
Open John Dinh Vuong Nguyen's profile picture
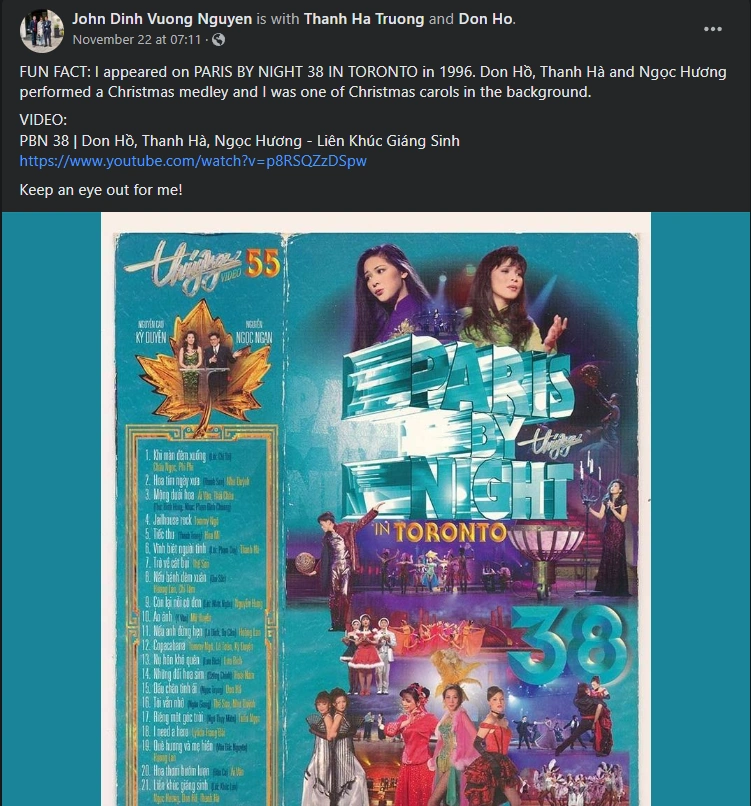[42, 30]
